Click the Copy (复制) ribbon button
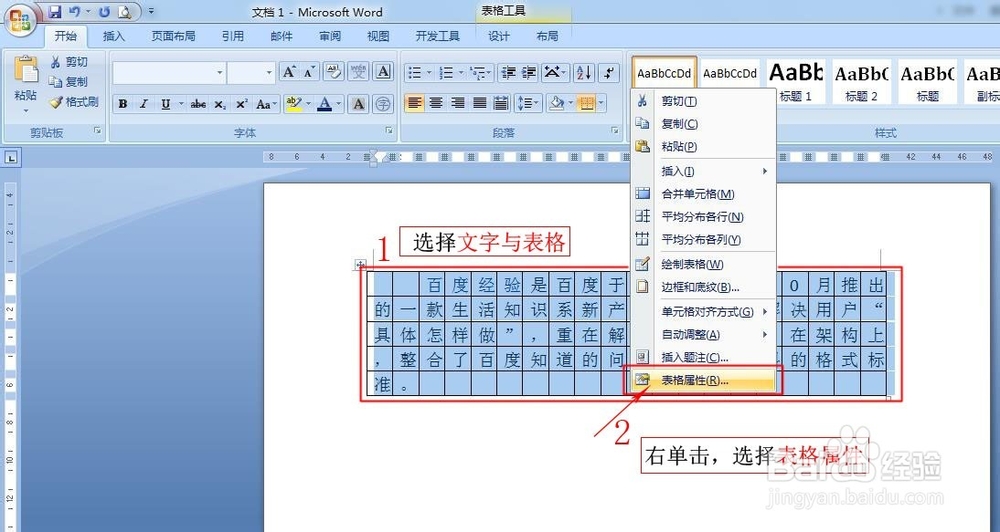The width and height of the screenshot is (1000, 532). 69,82
